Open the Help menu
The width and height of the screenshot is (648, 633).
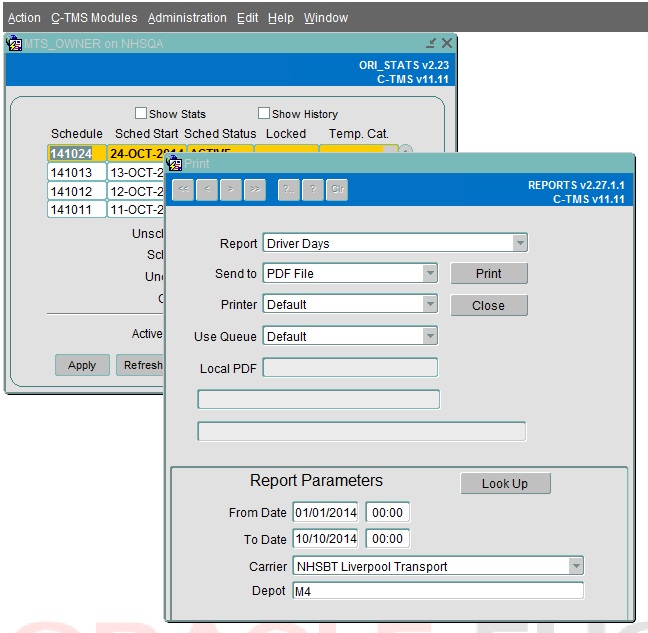(x=281, y=18)
